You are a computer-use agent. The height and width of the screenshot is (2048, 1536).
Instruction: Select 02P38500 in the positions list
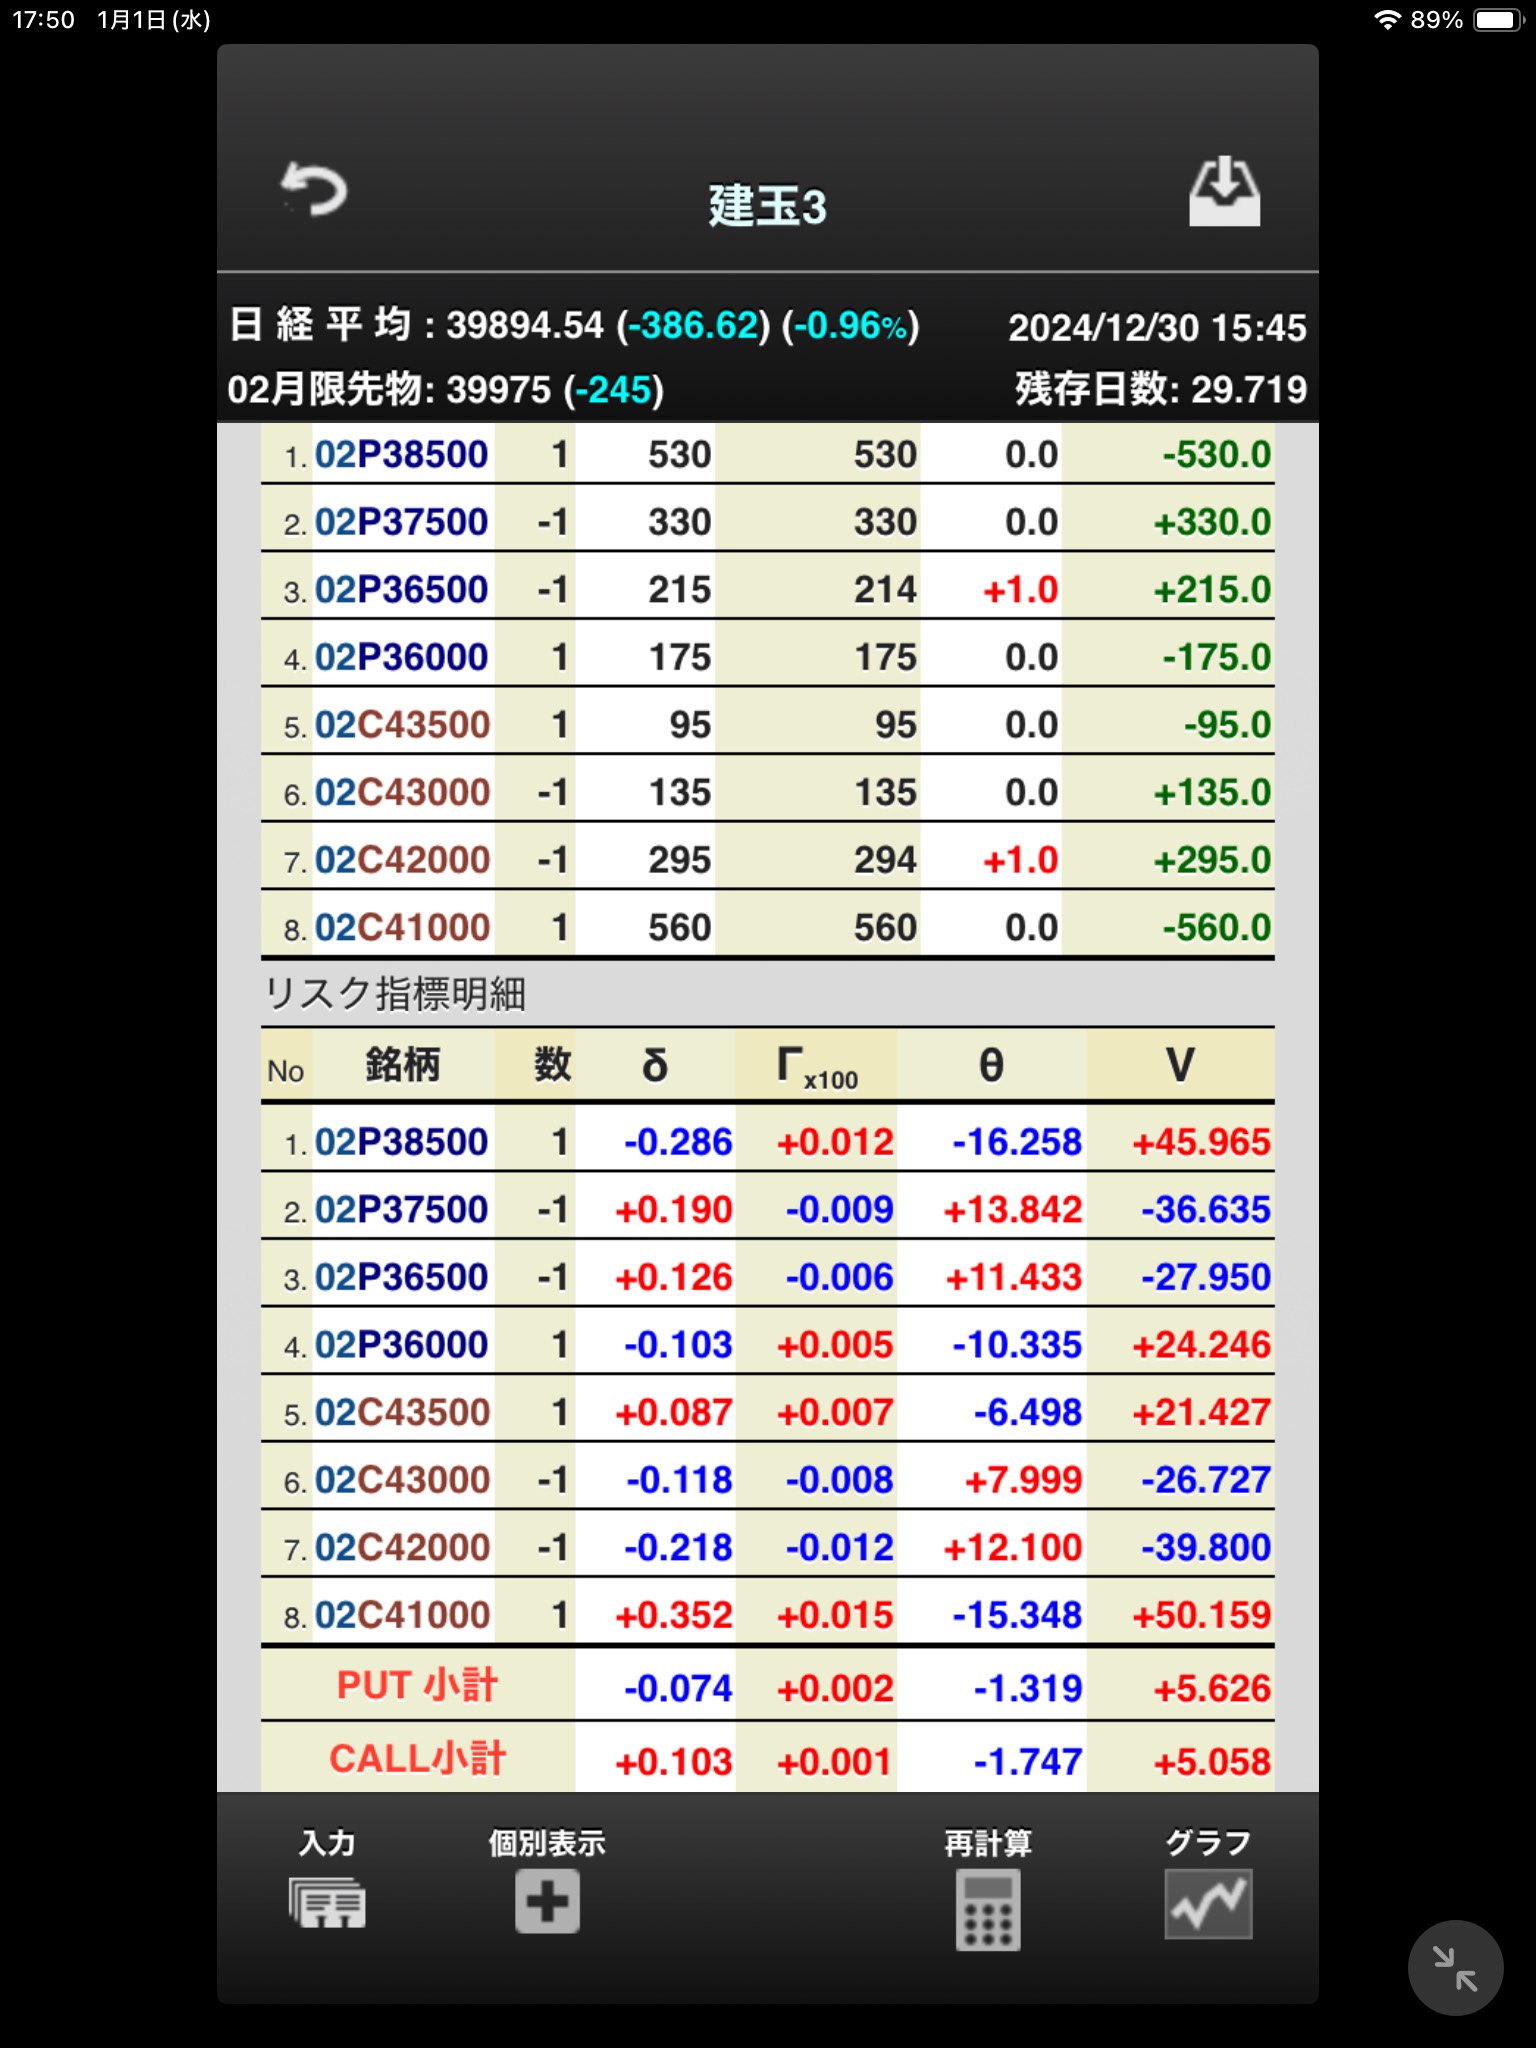(401, 455)
